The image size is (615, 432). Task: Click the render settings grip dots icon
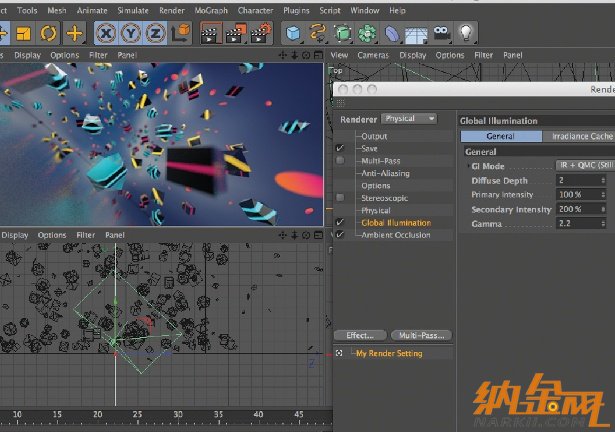coord(340,103)
